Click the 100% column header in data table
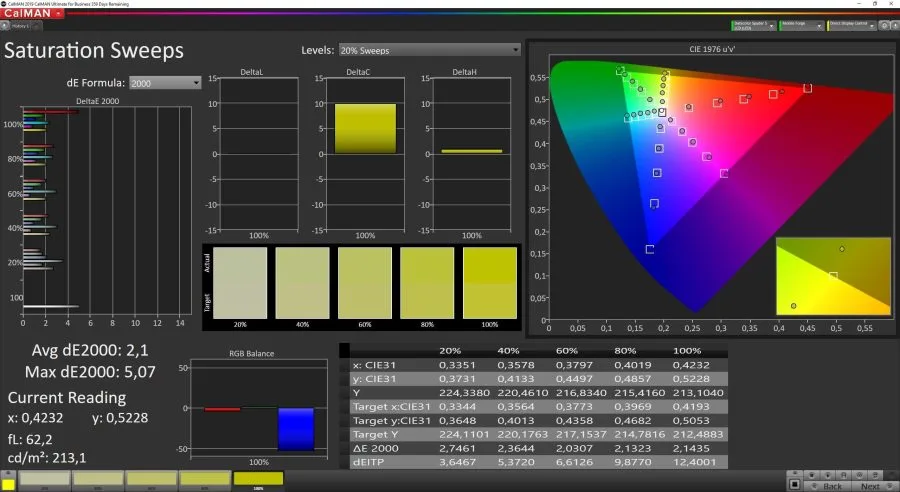The width and height of the screenshot is (900, 492). [x=691, y=351]
